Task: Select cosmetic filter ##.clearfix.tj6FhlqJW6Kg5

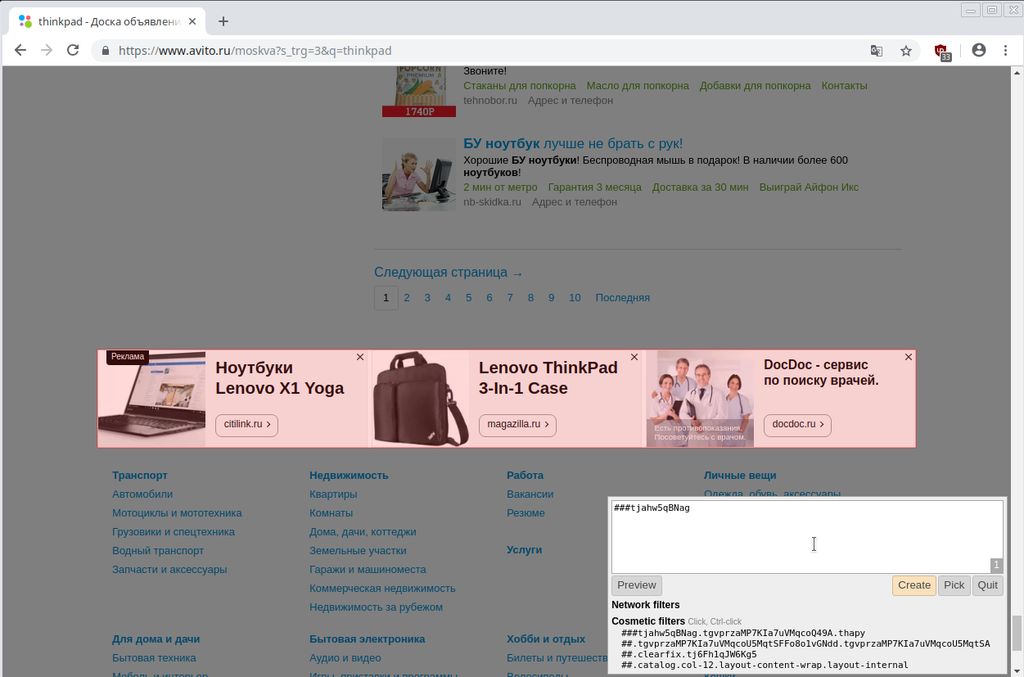Action: [689, 654]
